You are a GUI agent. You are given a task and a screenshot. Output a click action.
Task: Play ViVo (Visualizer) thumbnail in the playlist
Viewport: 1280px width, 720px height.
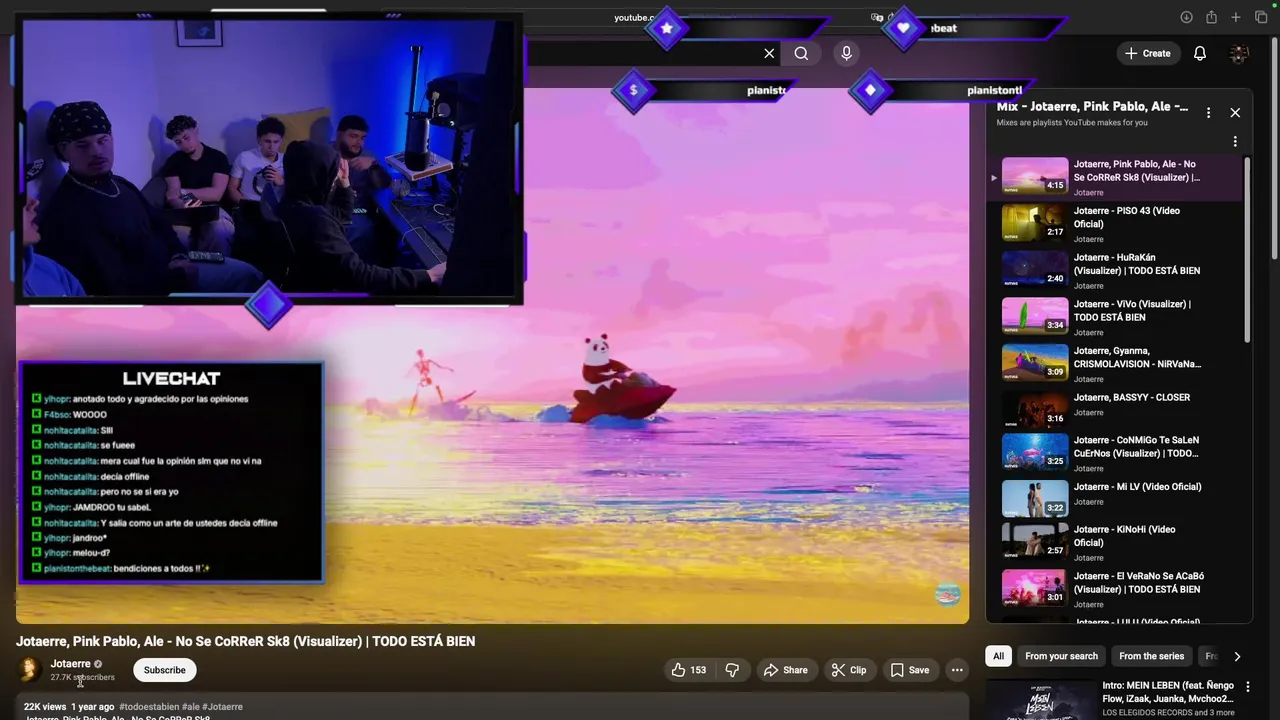pyautogui.click(x=1035, y=315)
